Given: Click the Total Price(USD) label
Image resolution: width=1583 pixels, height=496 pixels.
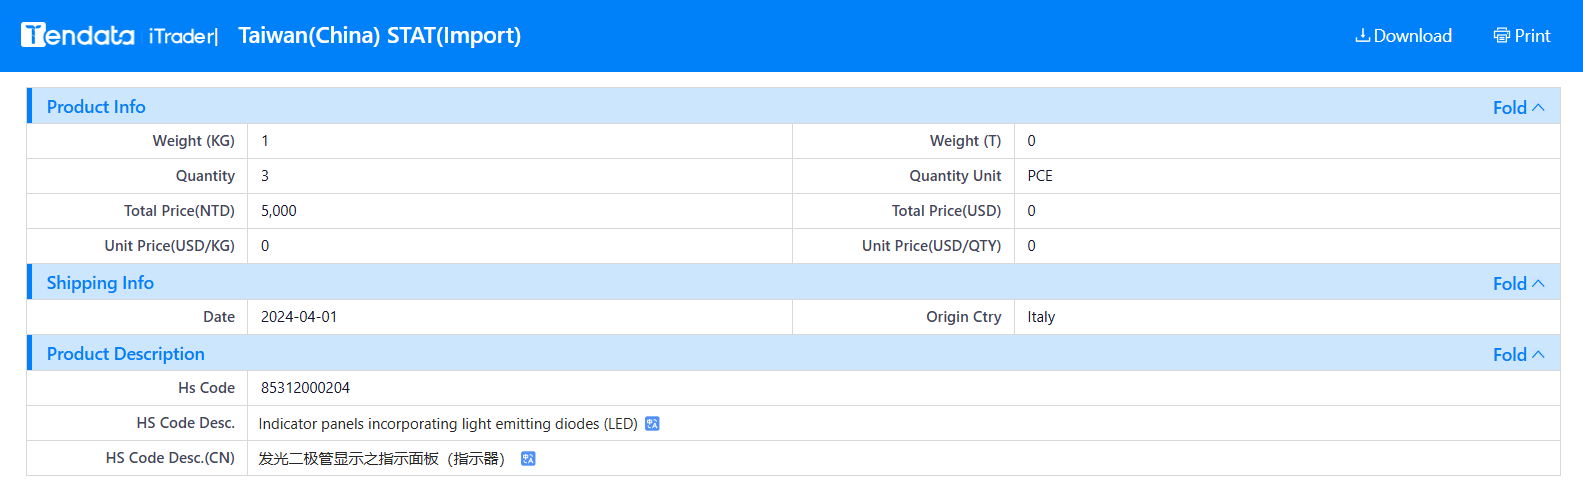Looking at the screenshot, I should tap(946, 211).
